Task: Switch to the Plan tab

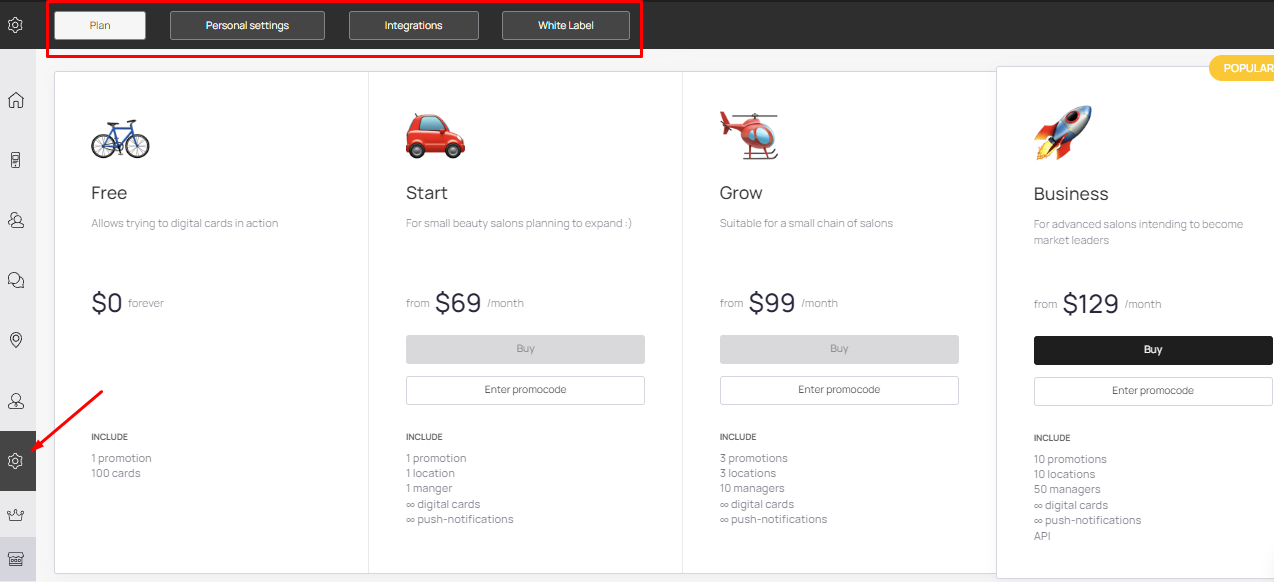Action: click(x=100, y=25)
